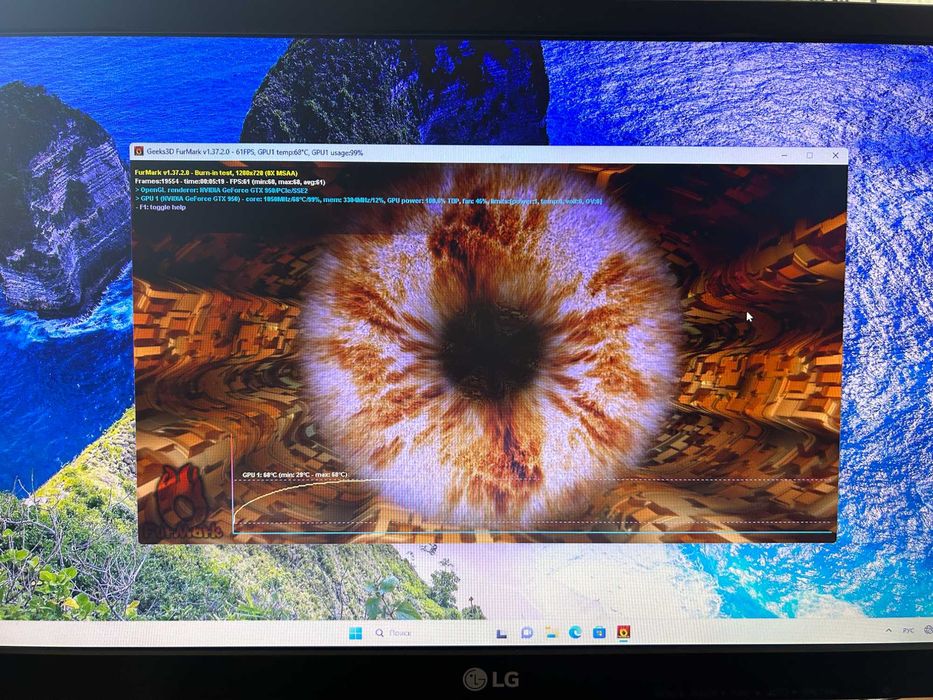Click the FurMark window title text

click(x=255, y=152)
